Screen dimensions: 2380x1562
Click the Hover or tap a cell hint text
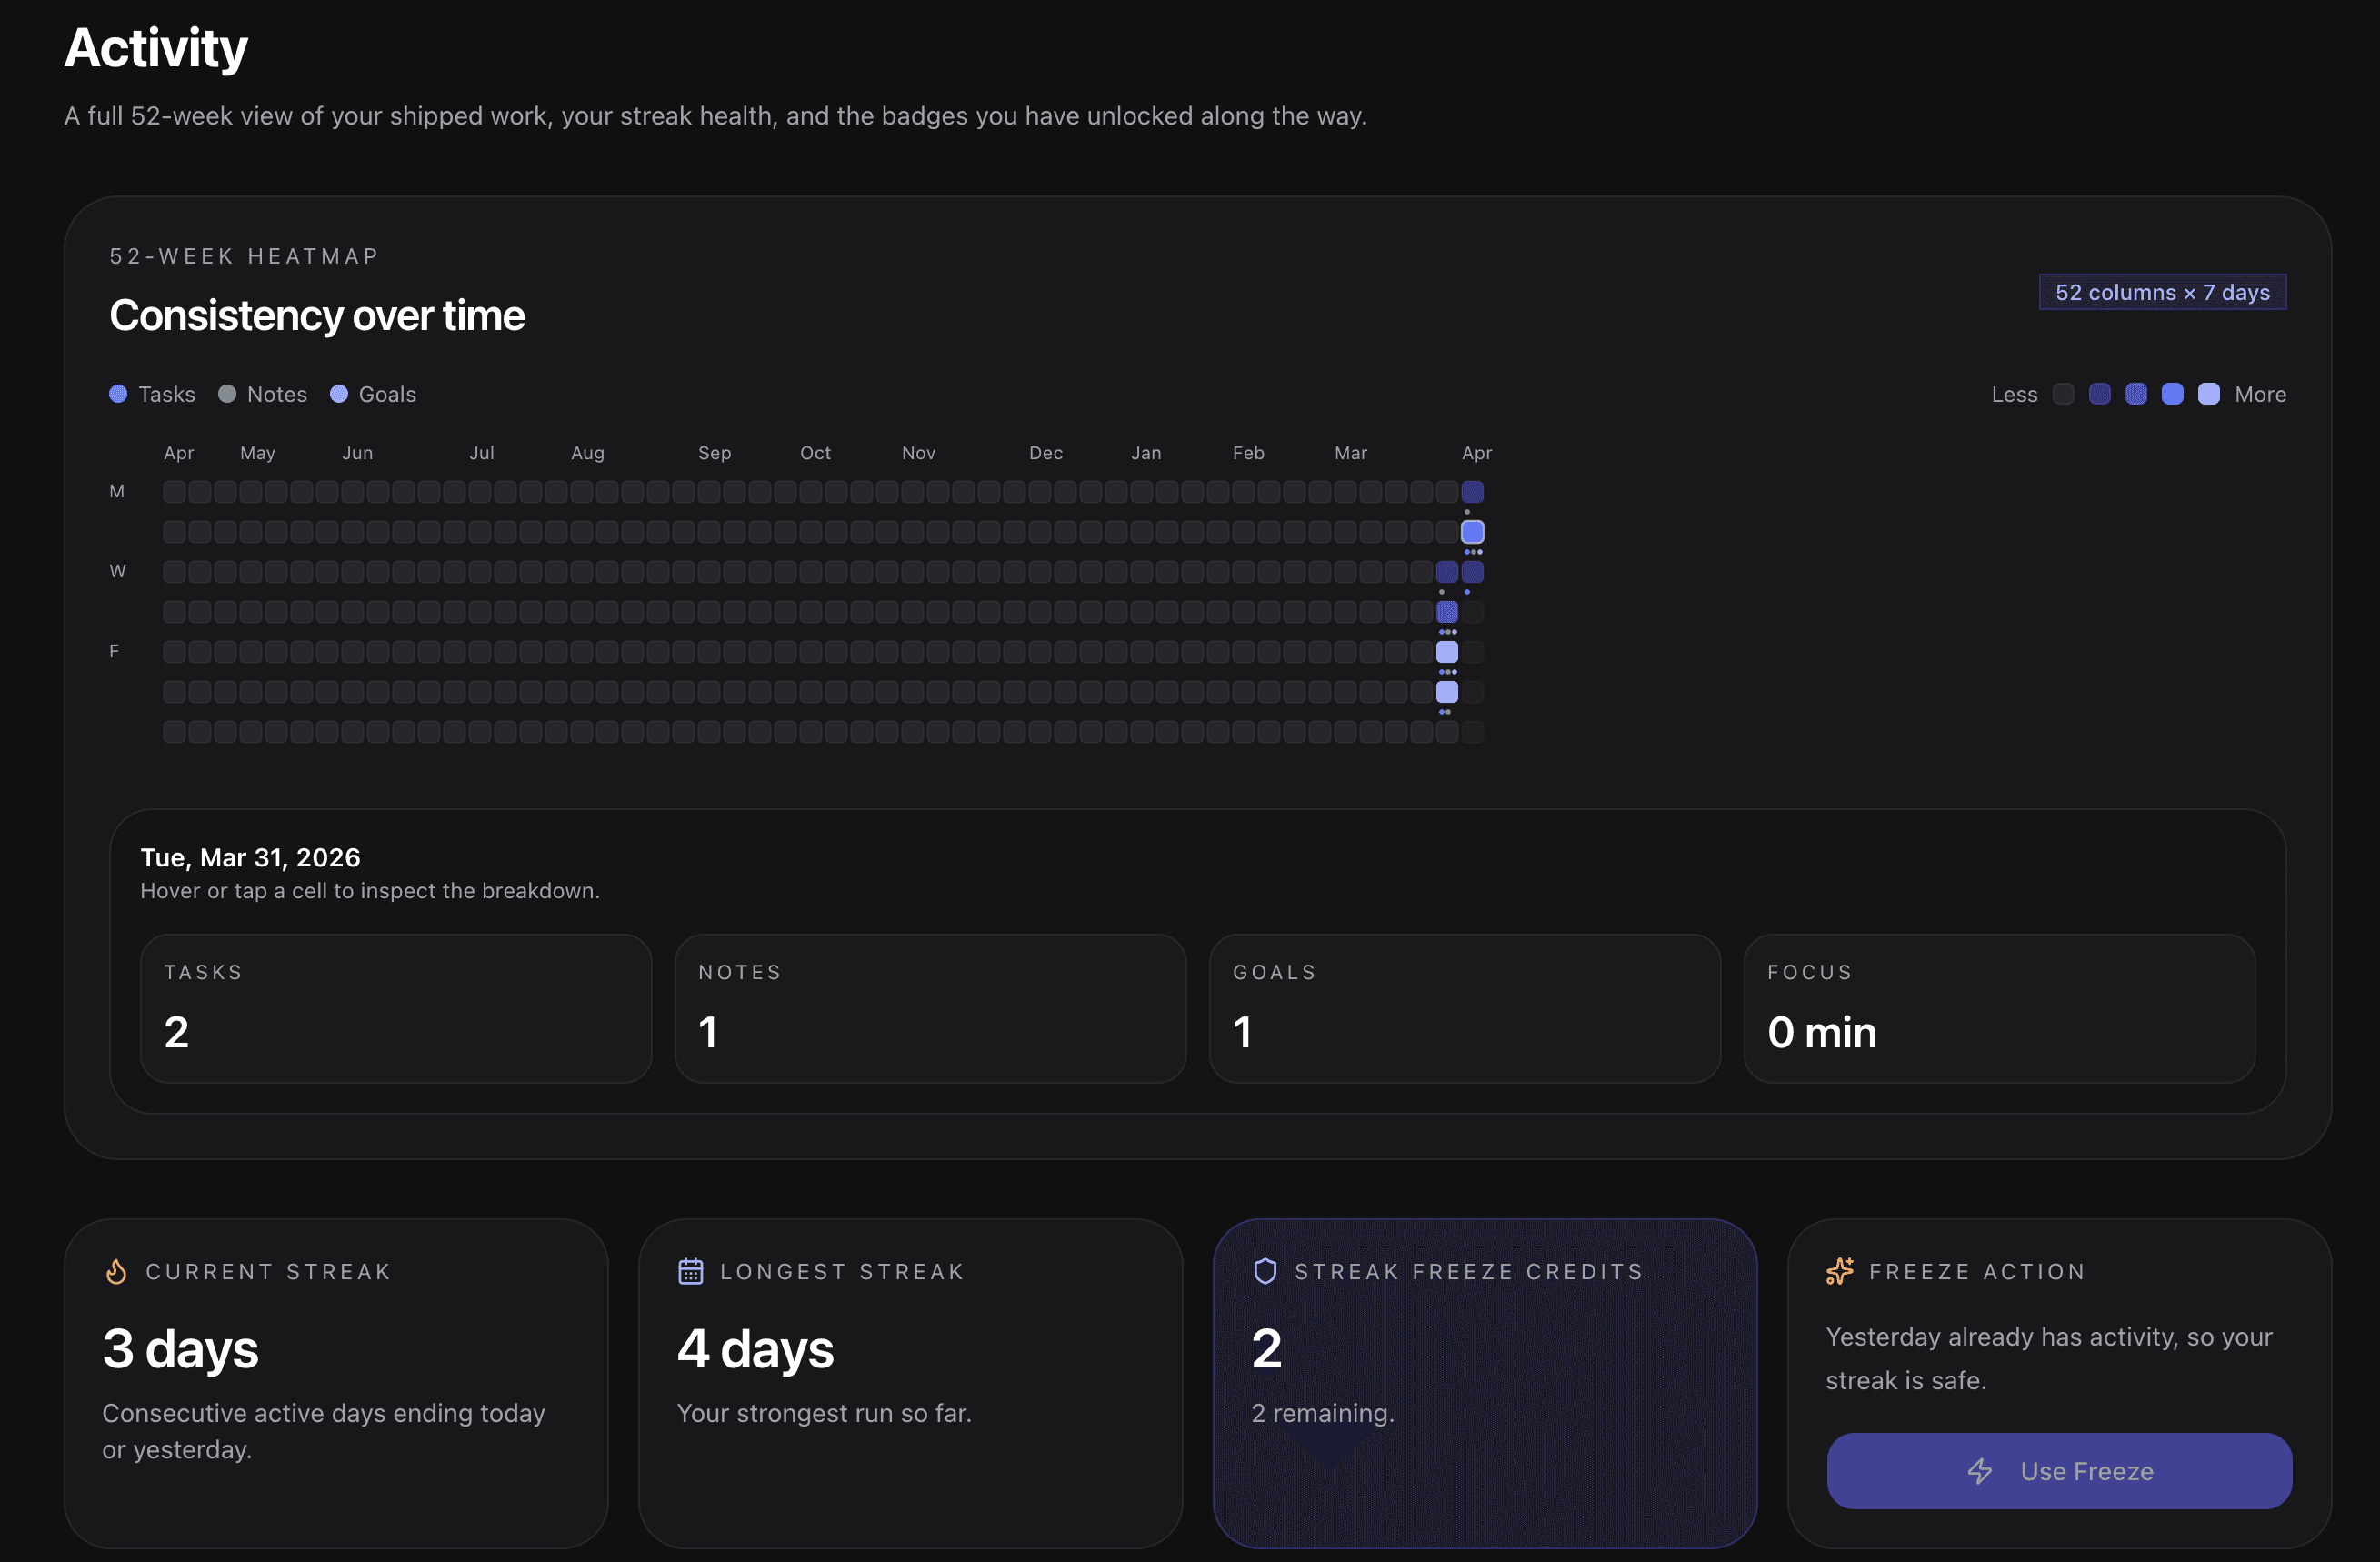click(x=370, y=891)
